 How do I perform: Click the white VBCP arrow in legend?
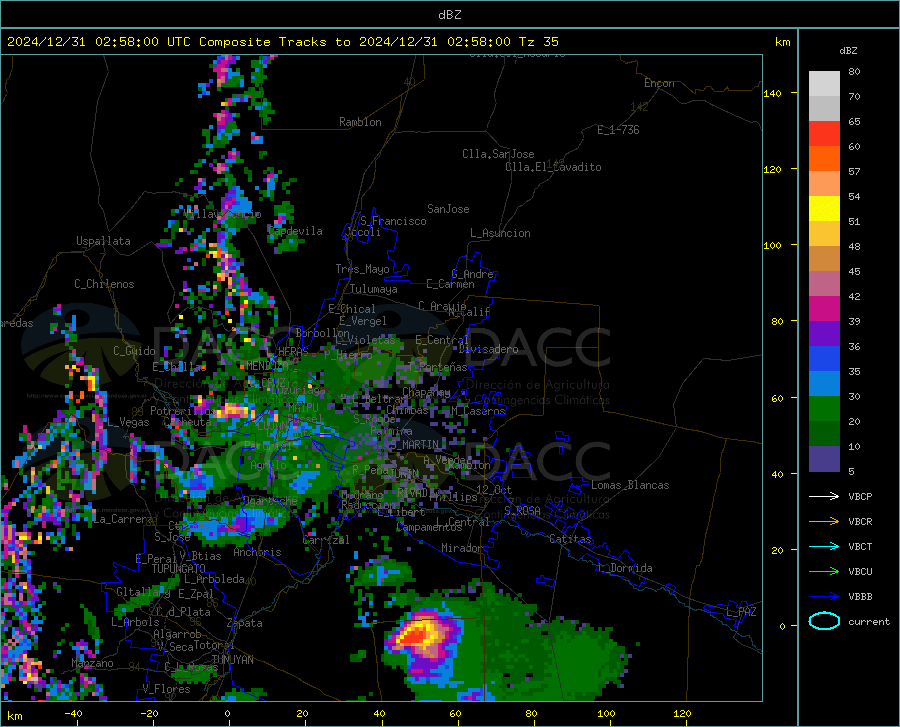tap(824, 496)
